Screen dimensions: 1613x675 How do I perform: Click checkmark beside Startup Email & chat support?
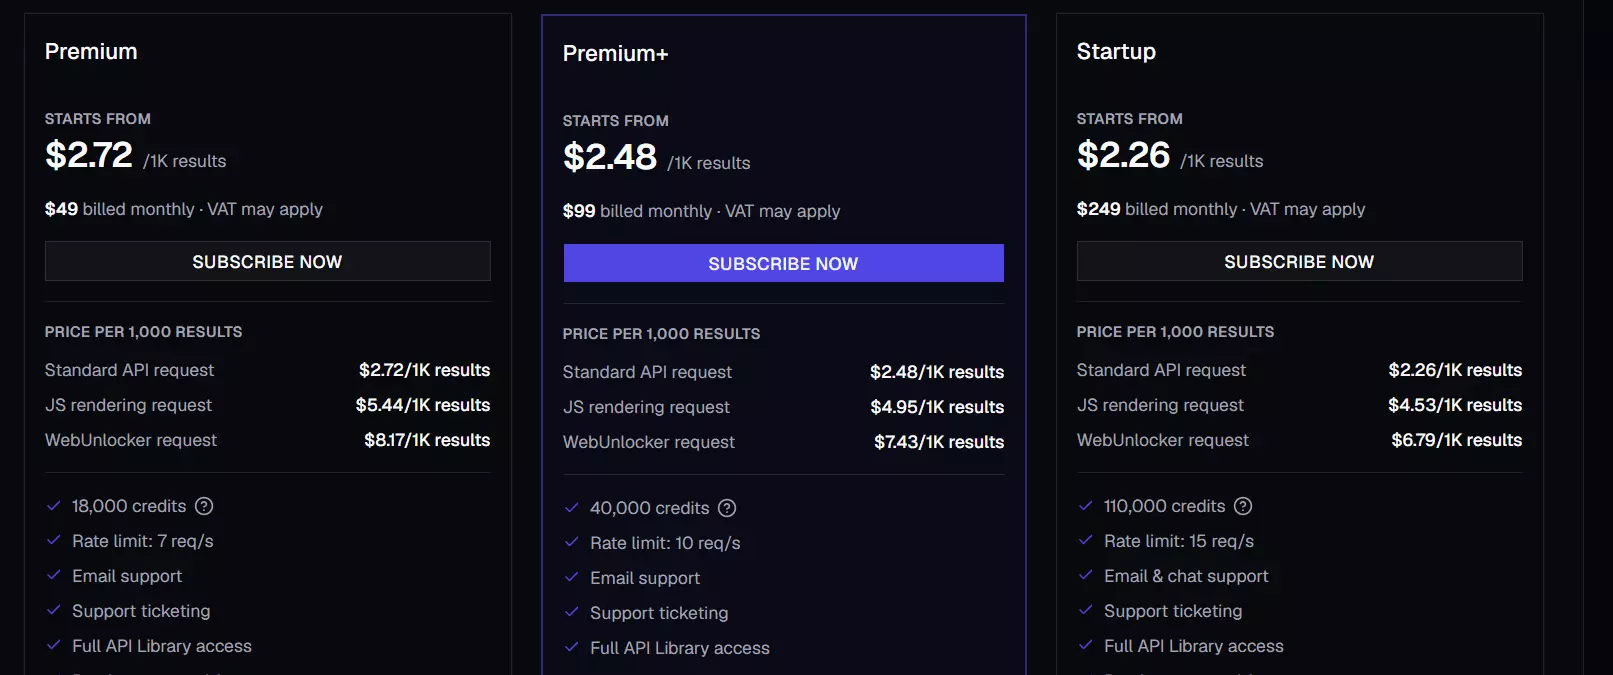1086,576
